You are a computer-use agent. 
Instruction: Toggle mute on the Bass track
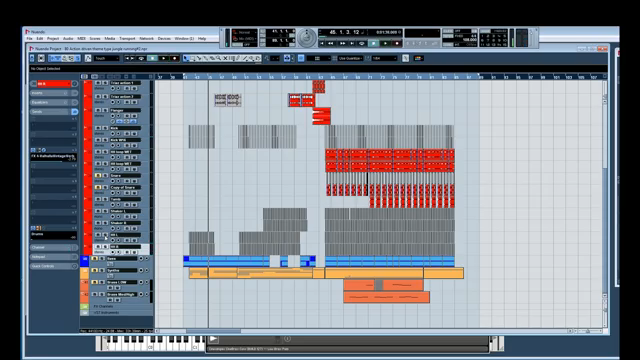[94, 258]
